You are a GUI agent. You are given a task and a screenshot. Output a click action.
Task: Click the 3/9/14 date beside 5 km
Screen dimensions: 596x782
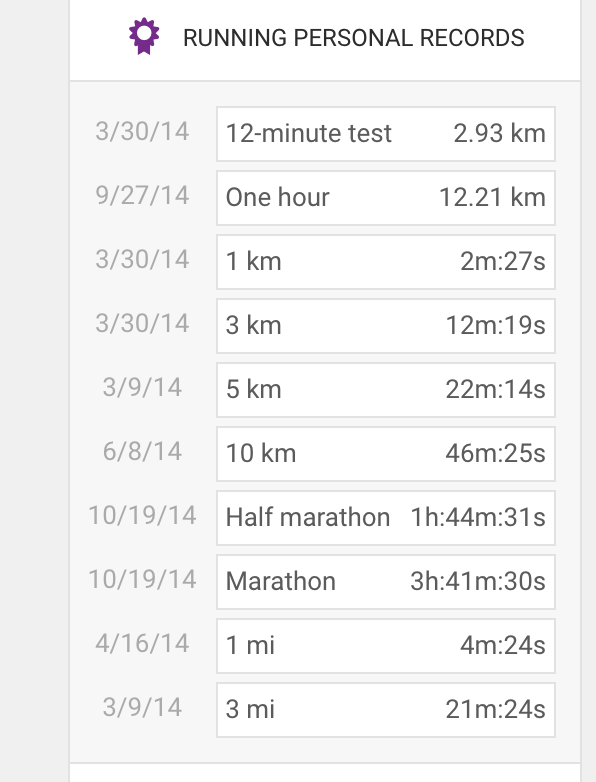[x=142, y=388]
